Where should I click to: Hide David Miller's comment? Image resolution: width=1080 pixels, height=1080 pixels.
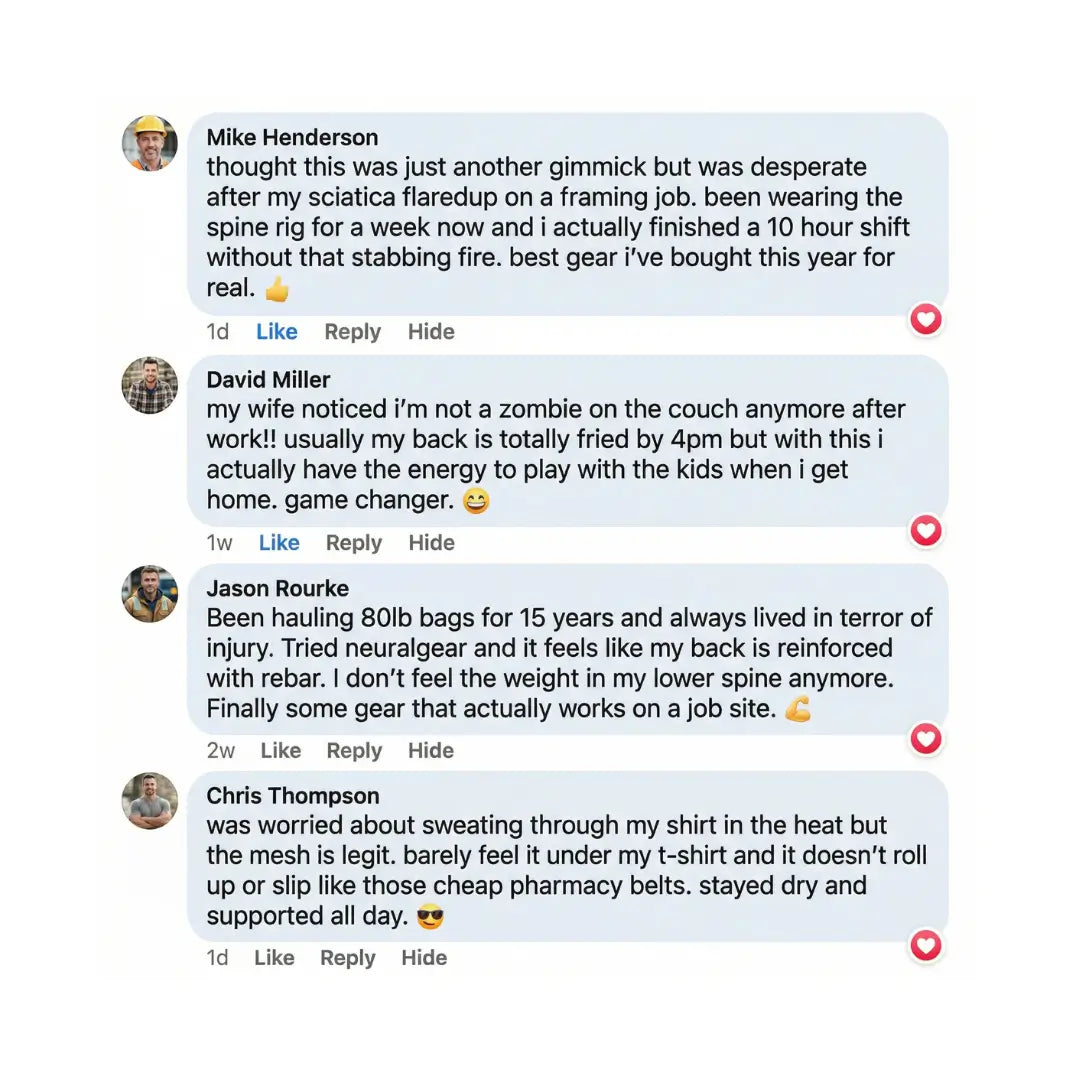coord(432,543)
